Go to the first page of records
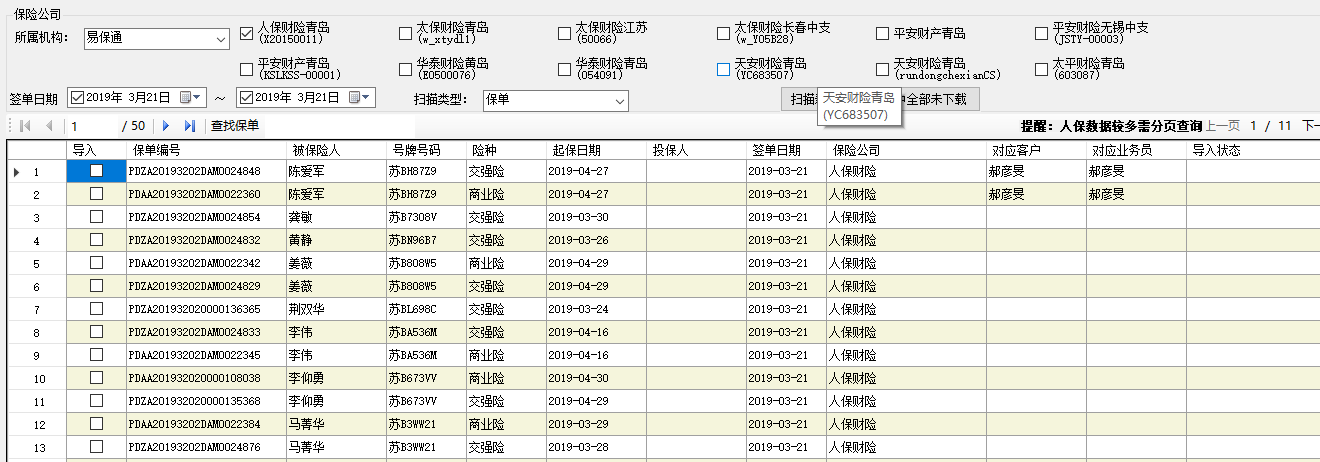This screenshot has width=1320, height=462. (24, 126)
